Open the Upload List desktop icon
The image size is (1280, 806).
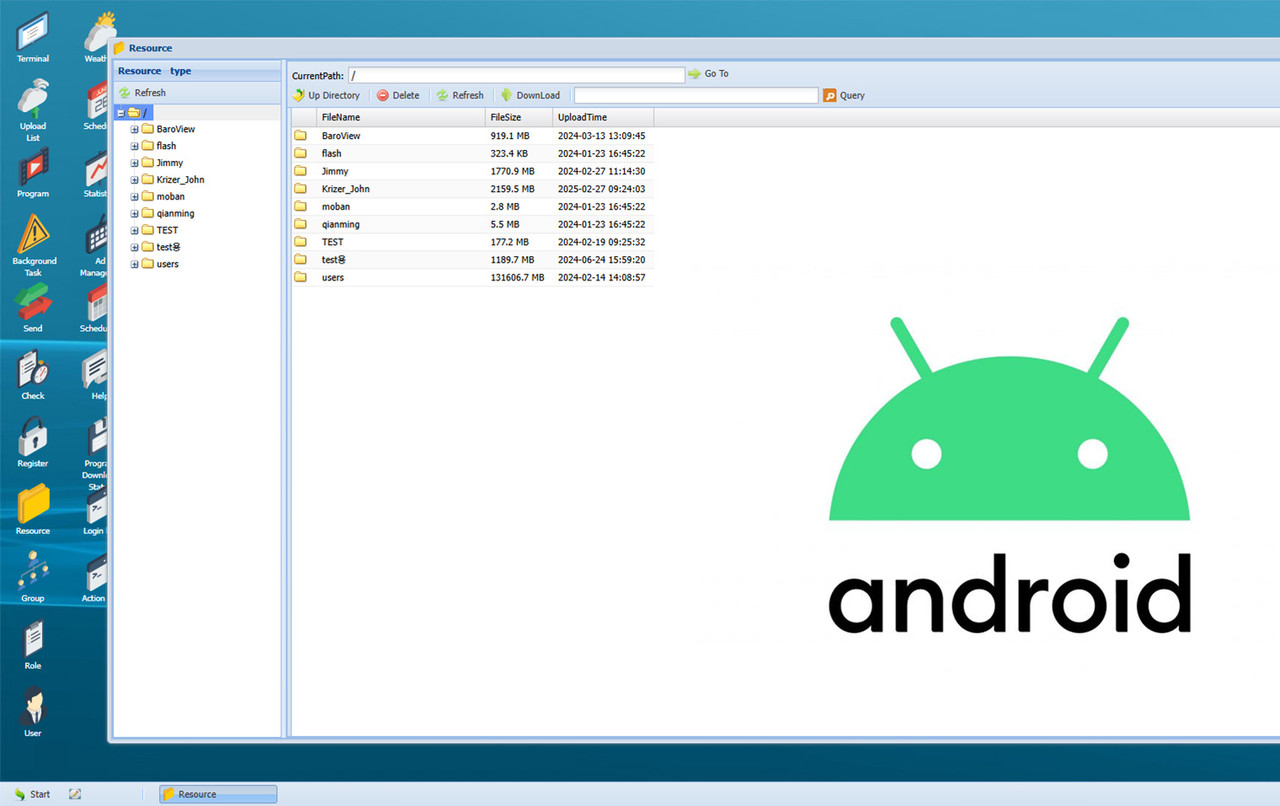point(33,110)
